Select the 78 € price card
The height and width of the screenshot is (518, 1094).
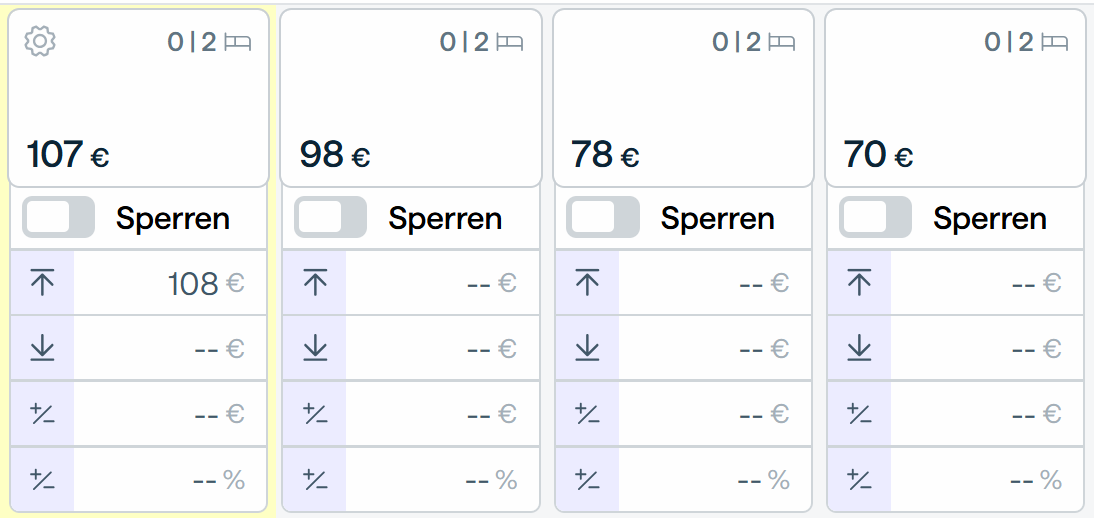[683, 98]
